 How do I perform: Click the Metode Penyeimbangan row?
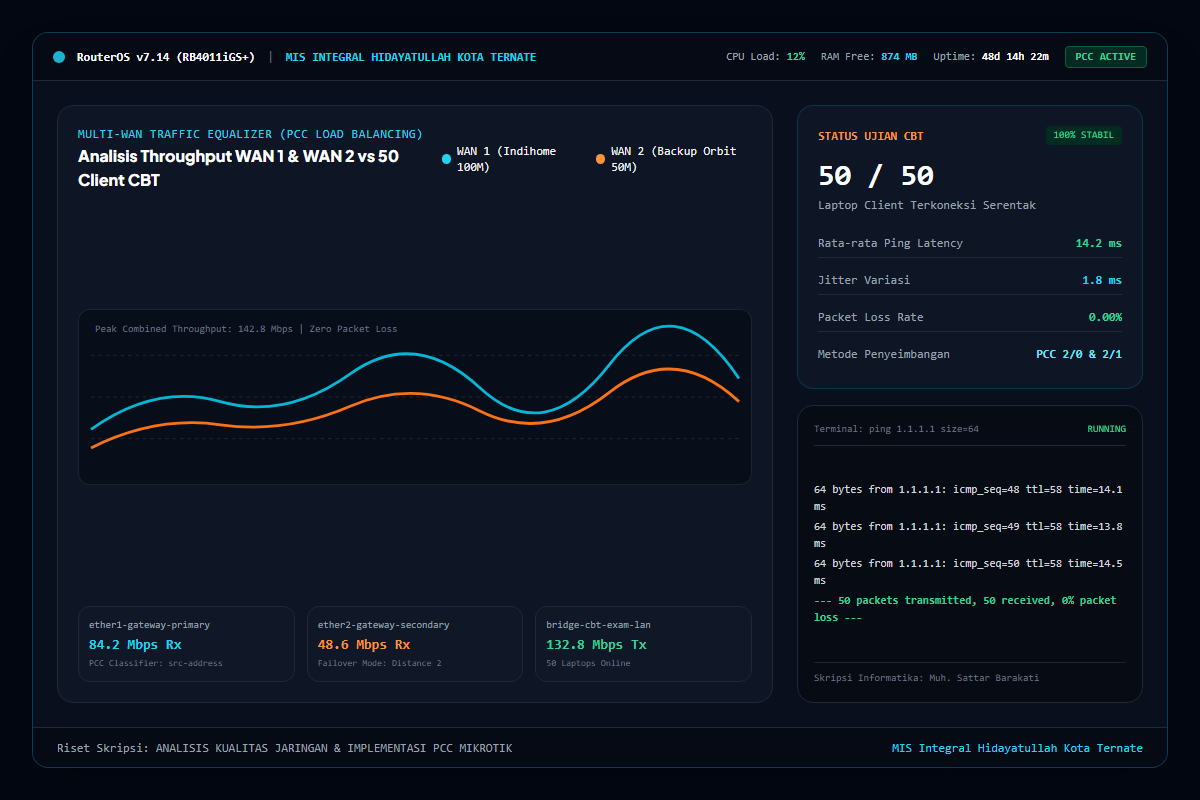pyautogui.click(x=970, y=354)
